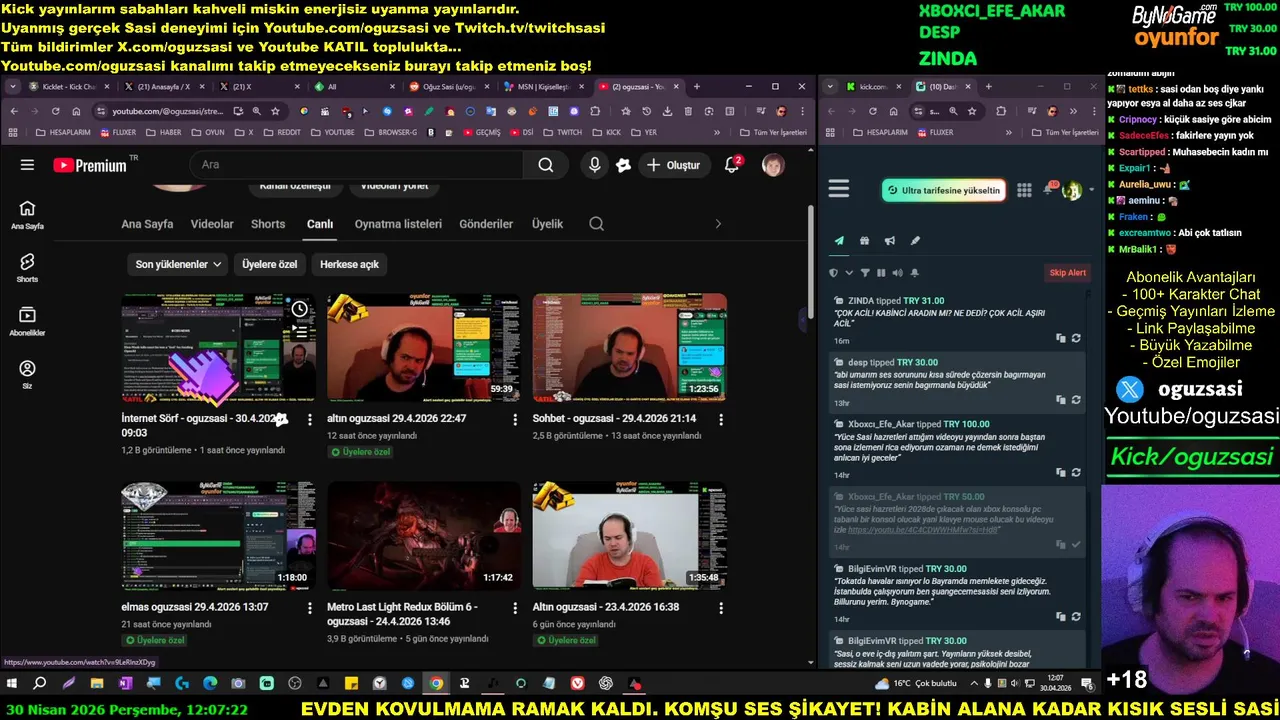Viewport: 1280px width, 720px height.
Task: Open Shorts in YouTube left sidebar
Action: point(27,267)
